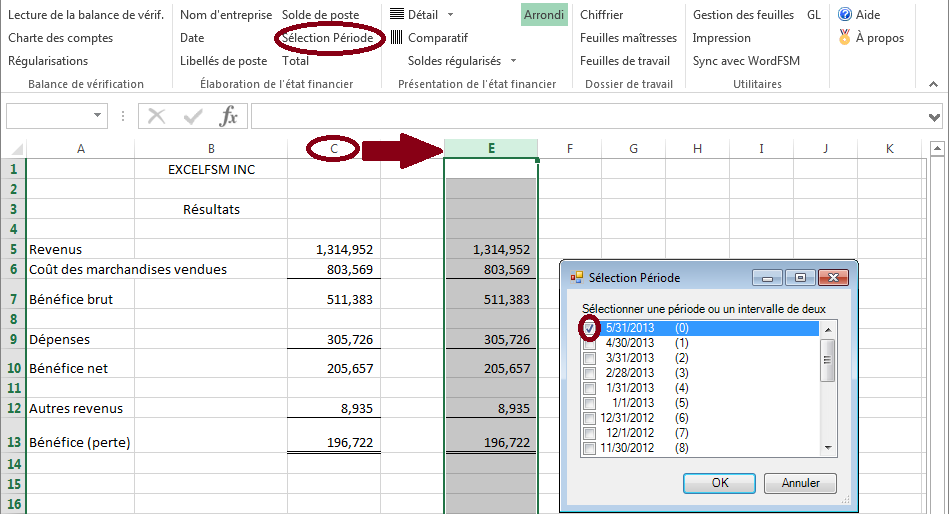The width and height of the screenshot is (949, 514).
Task: Check the 4/30/2013 period checkbox
Action: point(590,343)
